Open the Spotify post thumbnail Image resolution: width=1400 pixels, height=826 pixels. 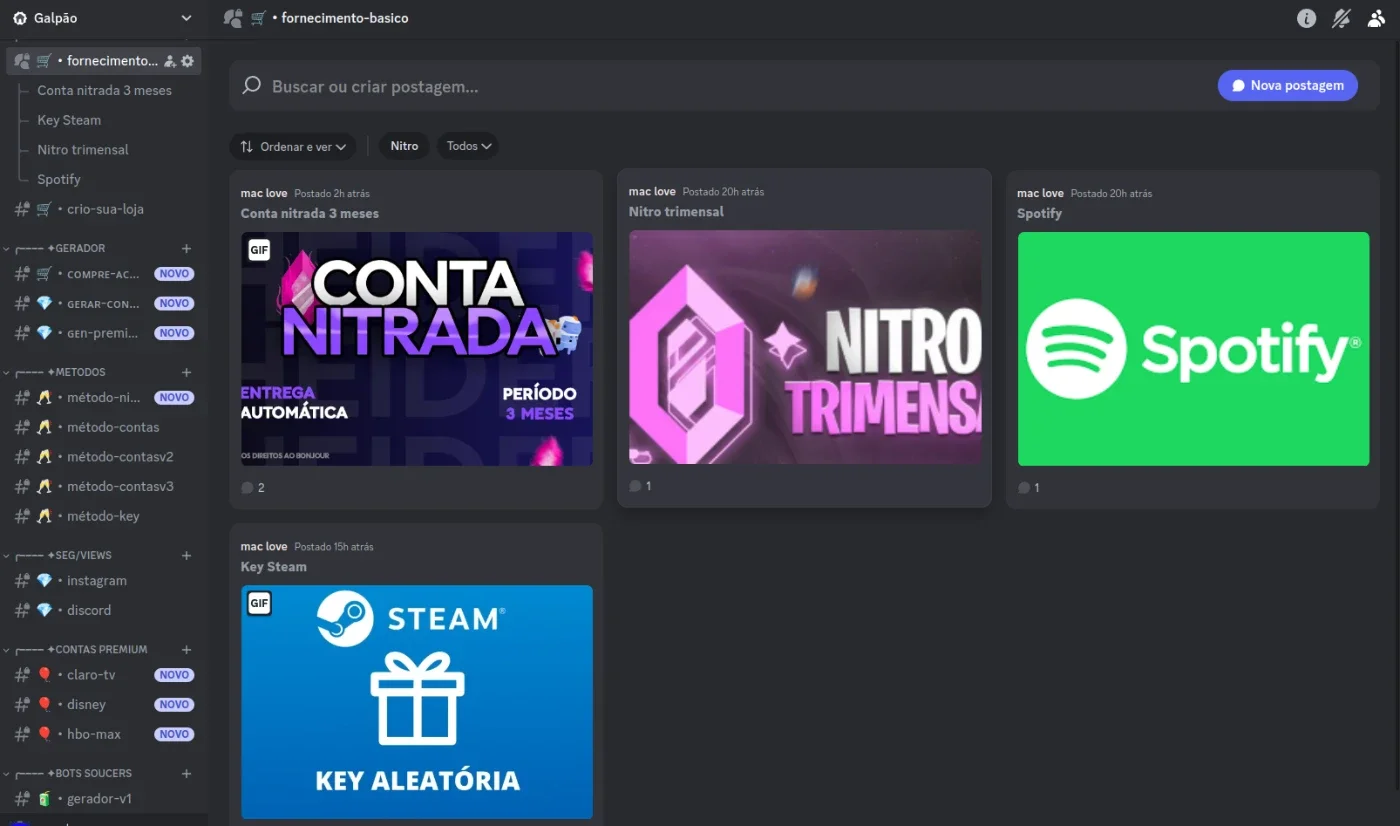pyautogui.click(x=1193, y=349)
